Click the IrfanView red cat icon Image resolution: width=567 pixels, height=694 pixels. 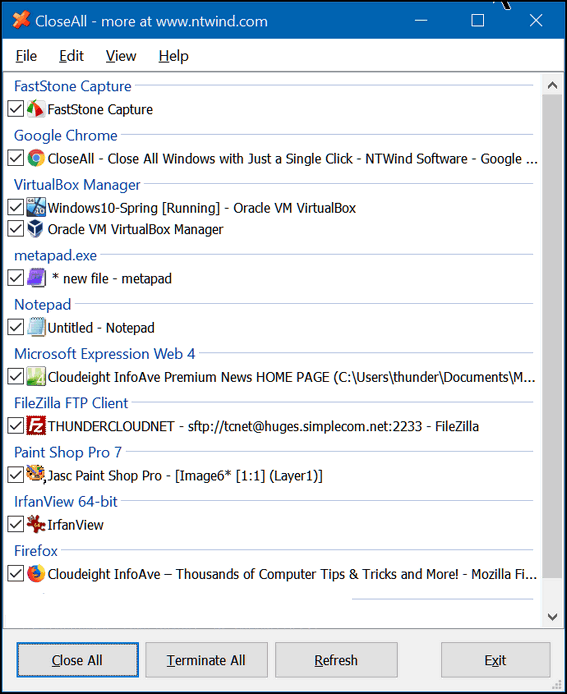pos(35,524)
